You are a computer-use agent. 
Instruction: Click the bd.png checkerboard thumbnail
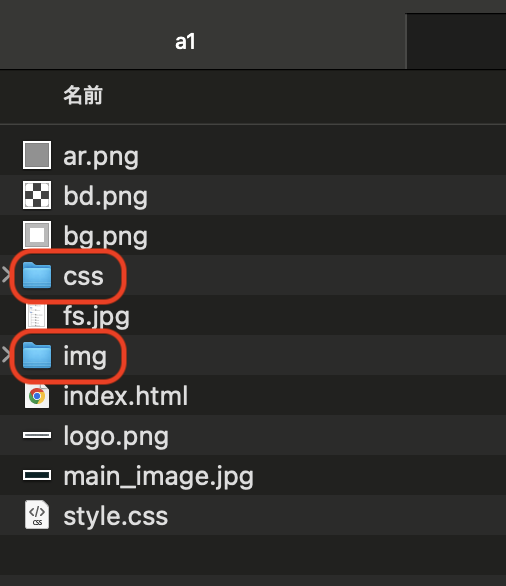click(37, 195)
